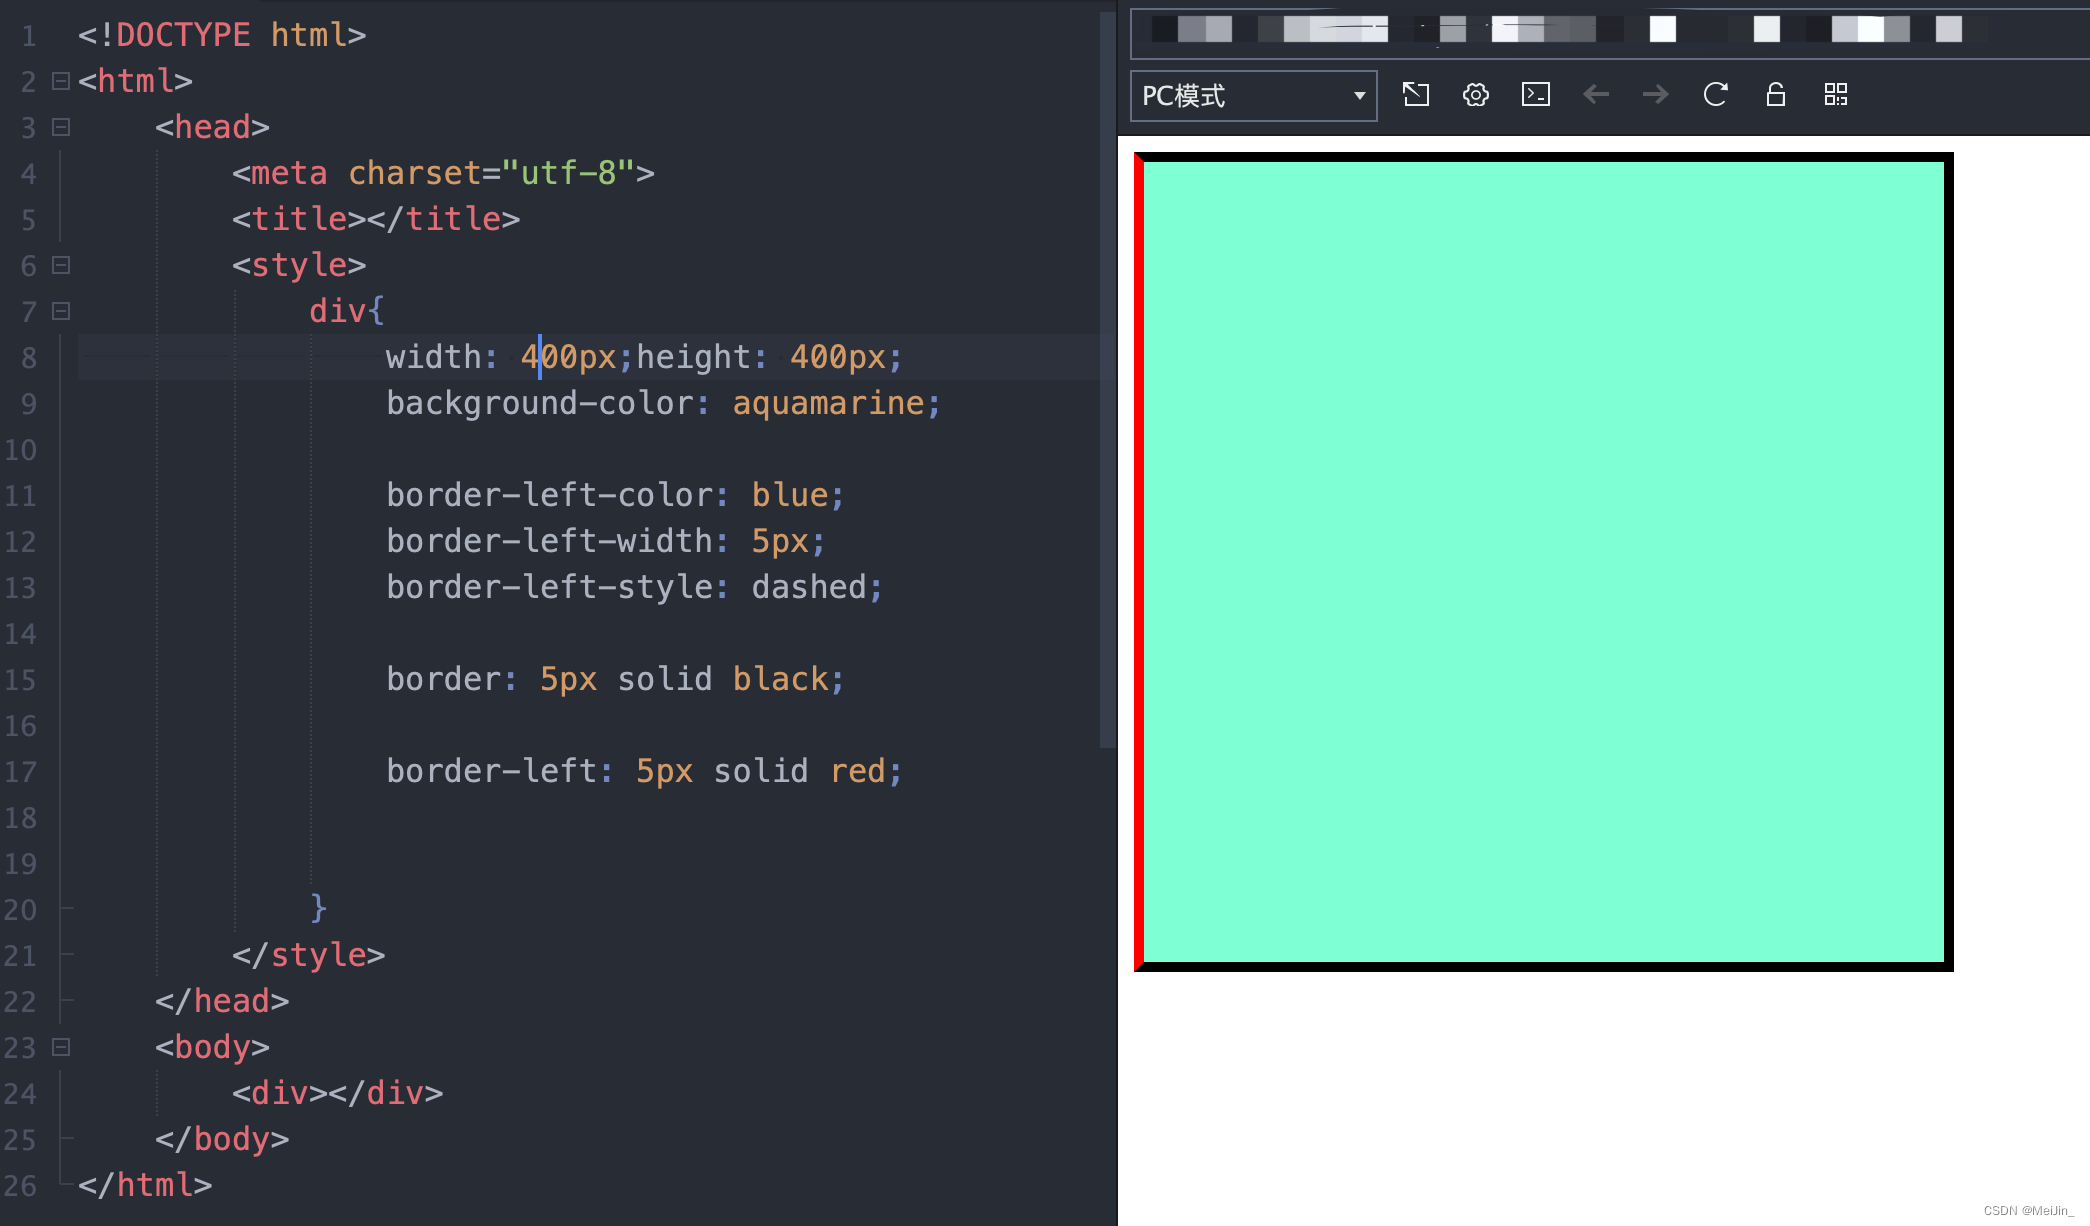The image size is (2090, 1226).
Task: Click the editor vertical scrollbar
Action: (x=1107, y=380)
